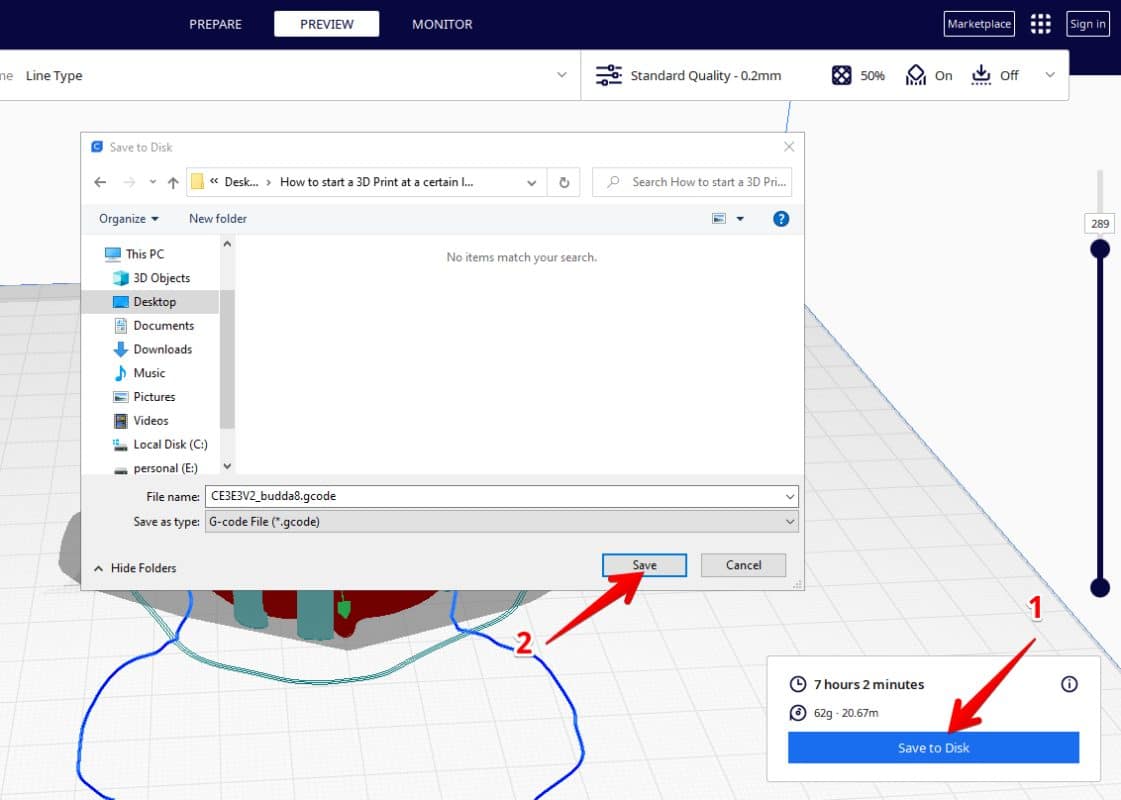Click the infill density icon showing 50%
The width and height of the screenshot is (1121, 800).
843,75
